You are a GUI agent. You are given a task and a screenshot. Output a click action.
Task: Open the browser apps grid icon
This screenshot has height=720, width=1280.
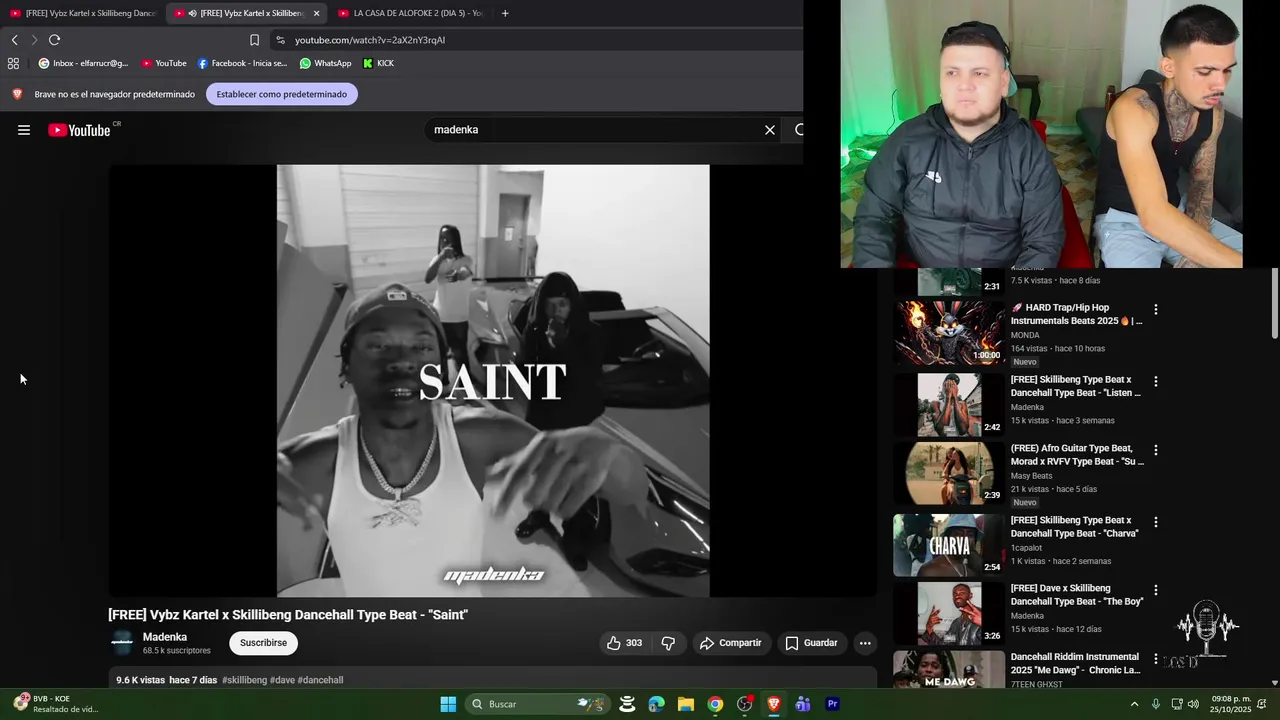point(13,63)
